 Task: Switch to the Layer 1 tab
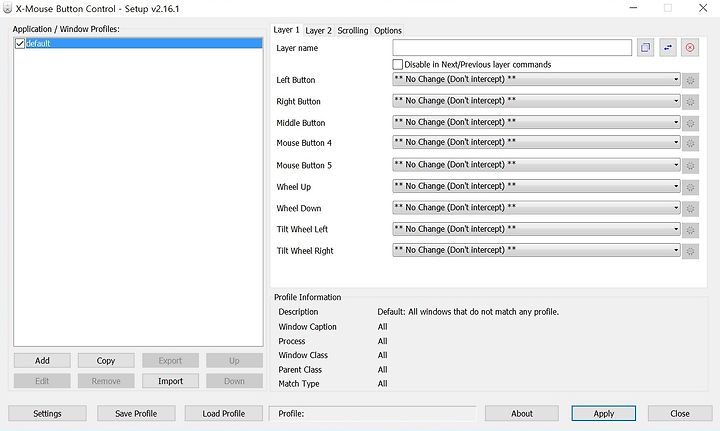point(286,30)
